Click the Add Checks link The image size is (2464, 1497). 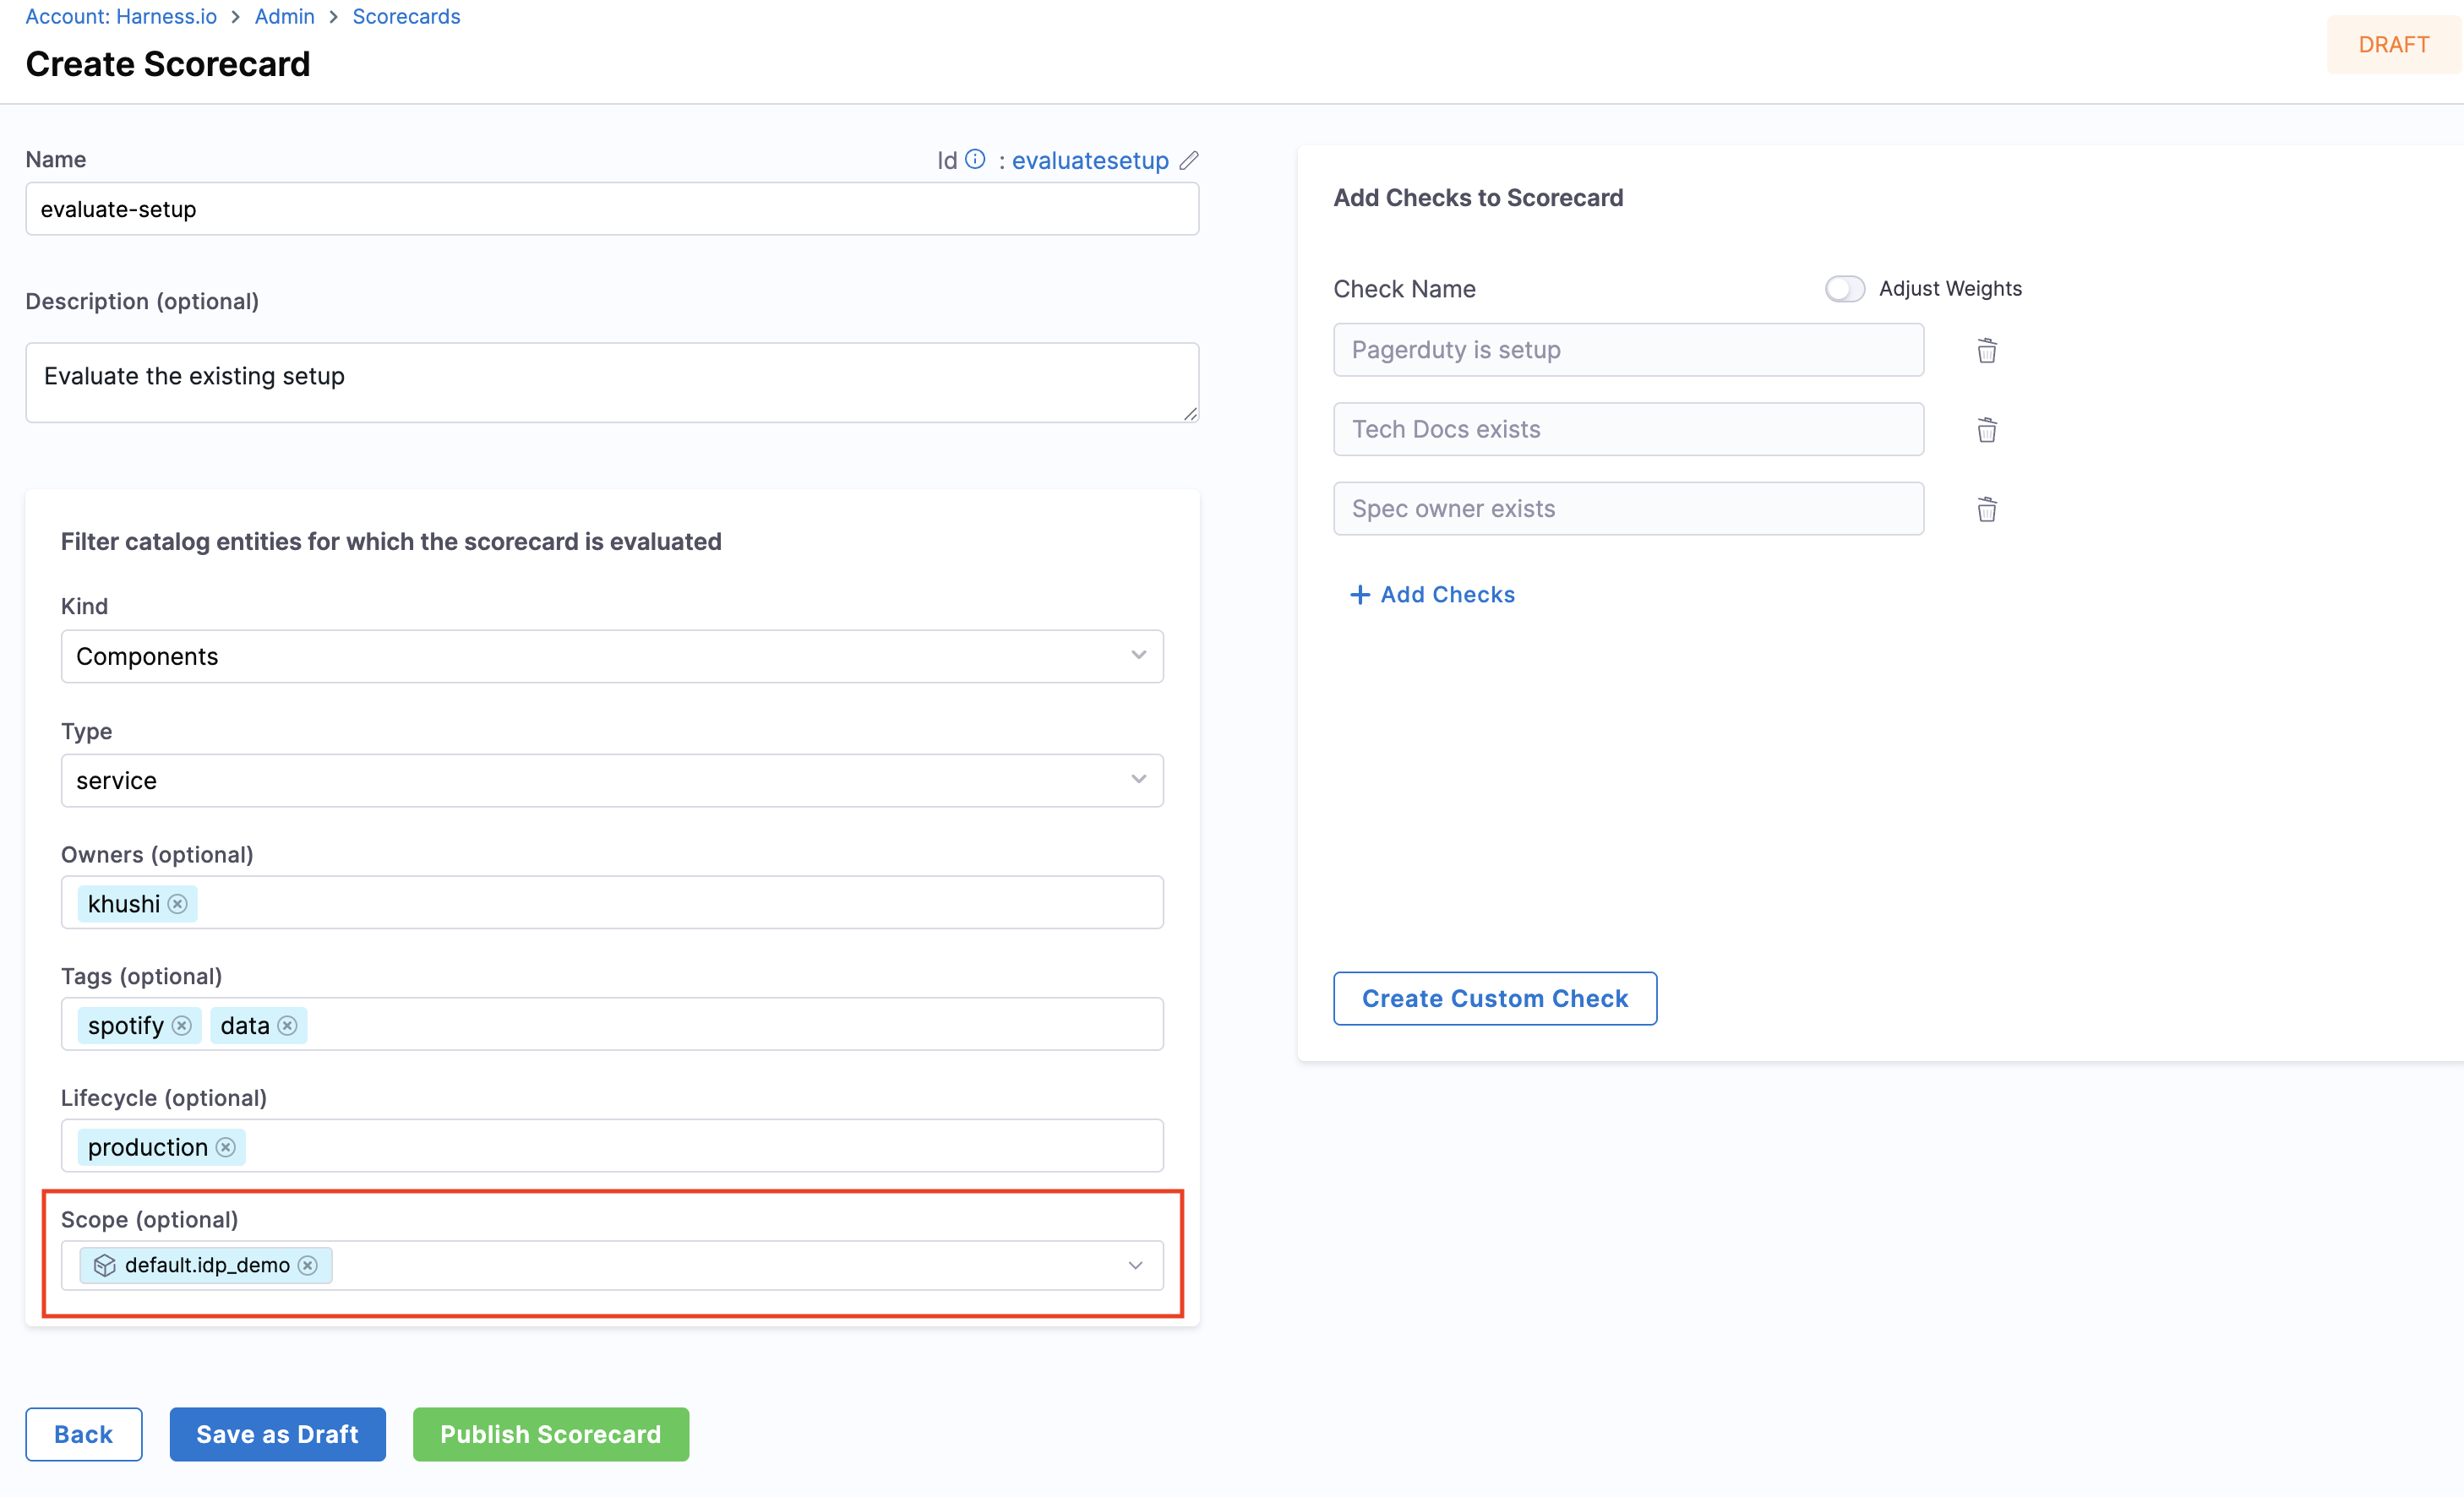point(1432,595)
